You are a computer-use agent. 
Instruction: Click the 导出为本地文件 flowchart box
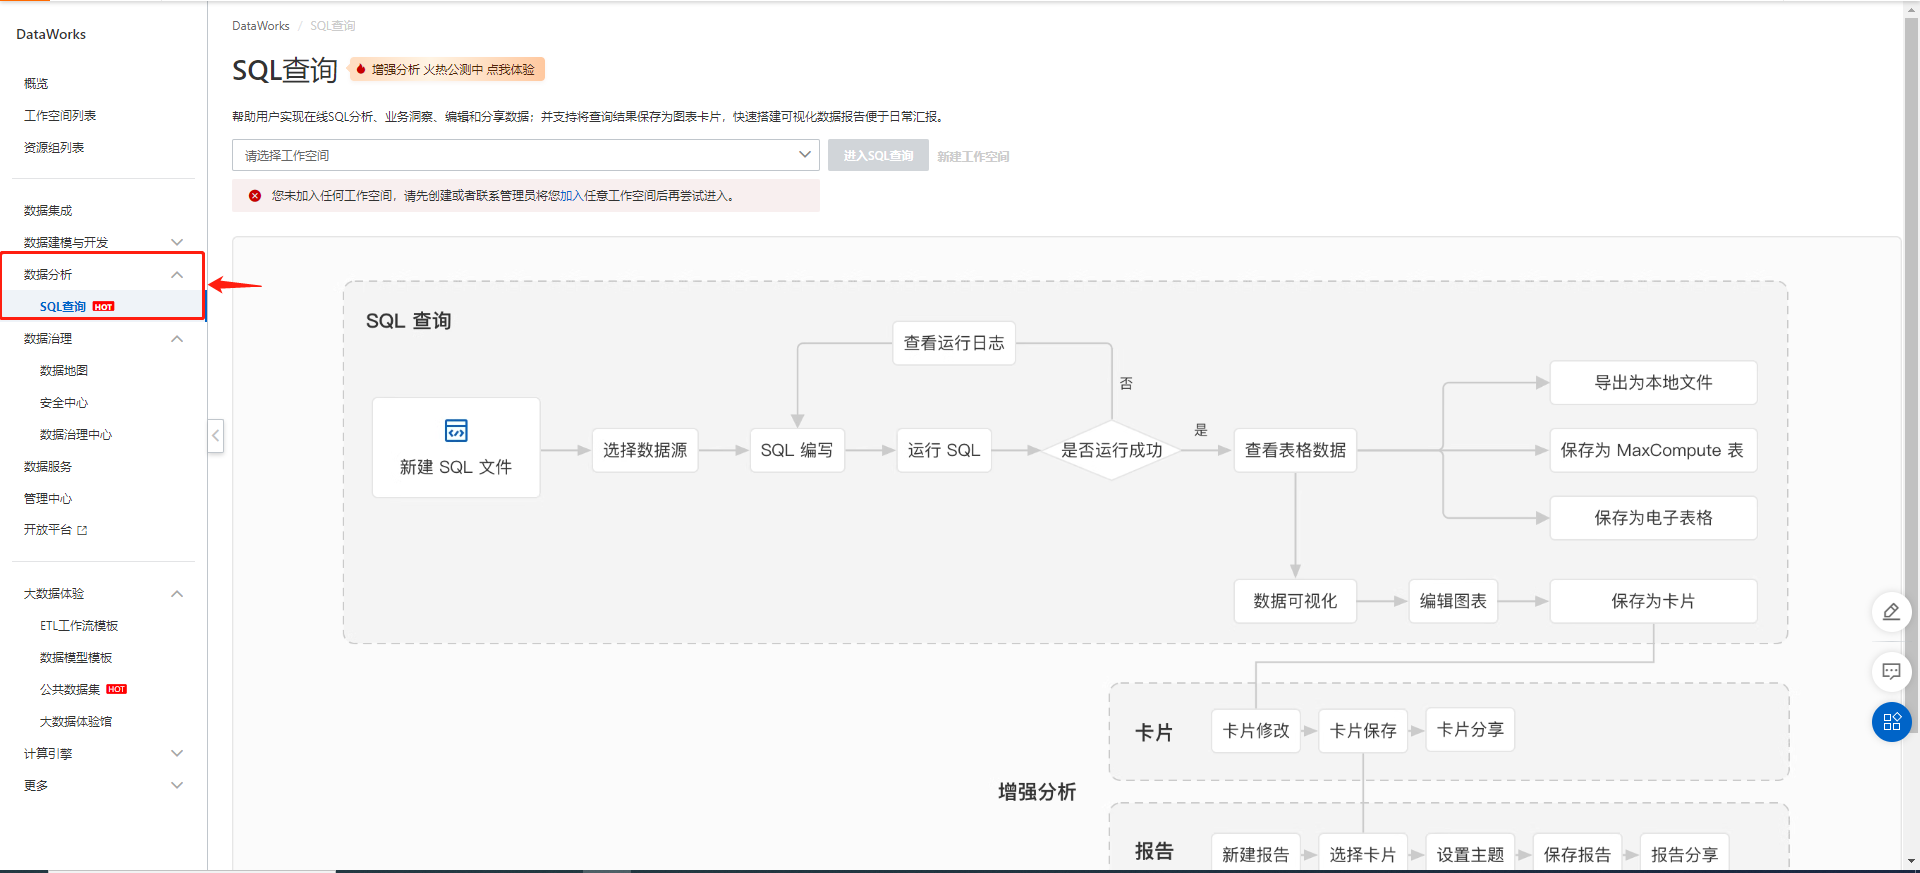pos(1653,382)
